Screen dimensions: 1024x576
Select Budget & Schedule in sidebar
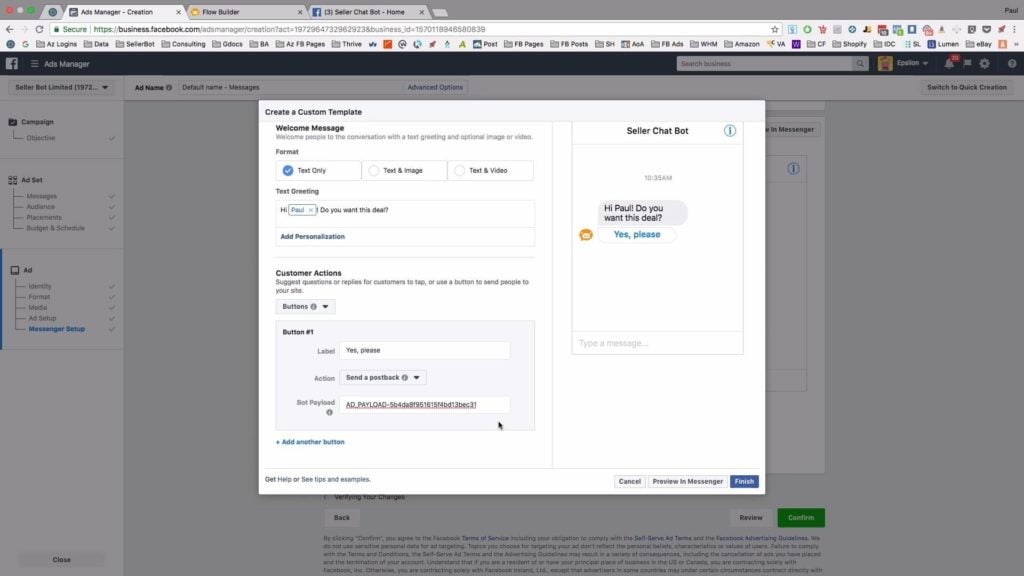tap(56, 228)
